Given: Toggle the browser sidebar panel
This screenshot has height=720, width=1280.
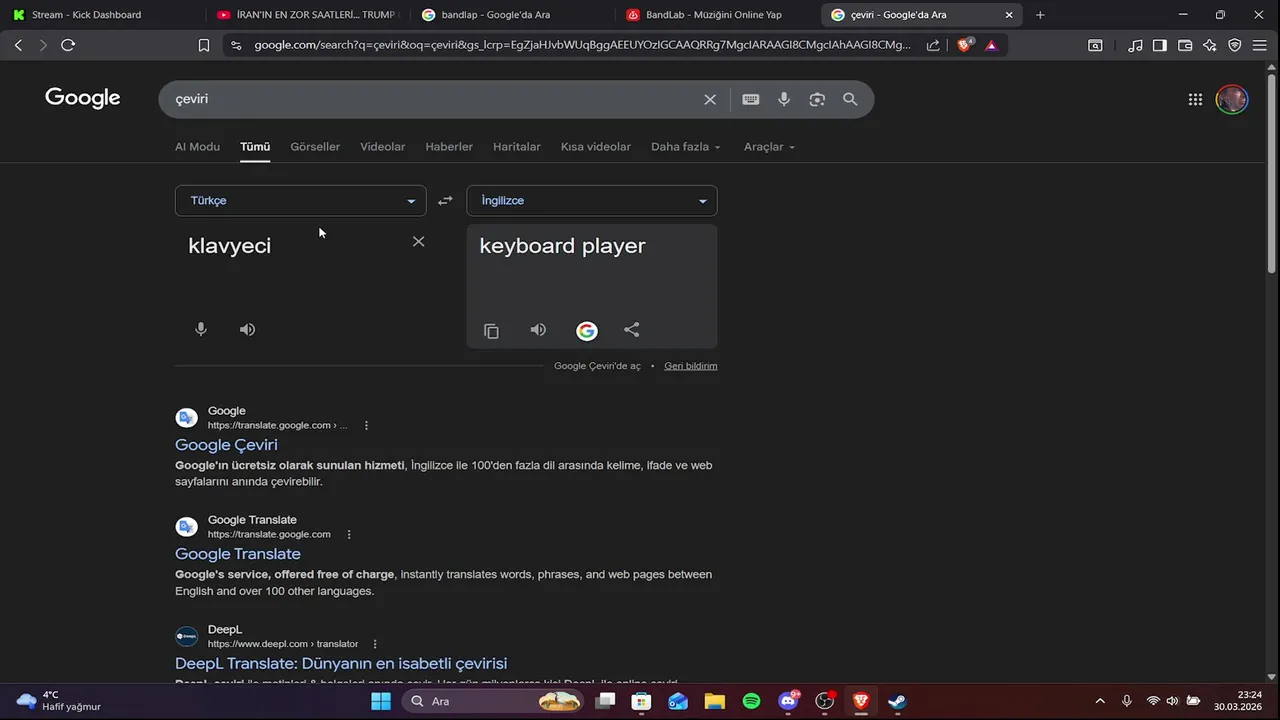Looking at the screenshot, I should [x=1160, y=45].
